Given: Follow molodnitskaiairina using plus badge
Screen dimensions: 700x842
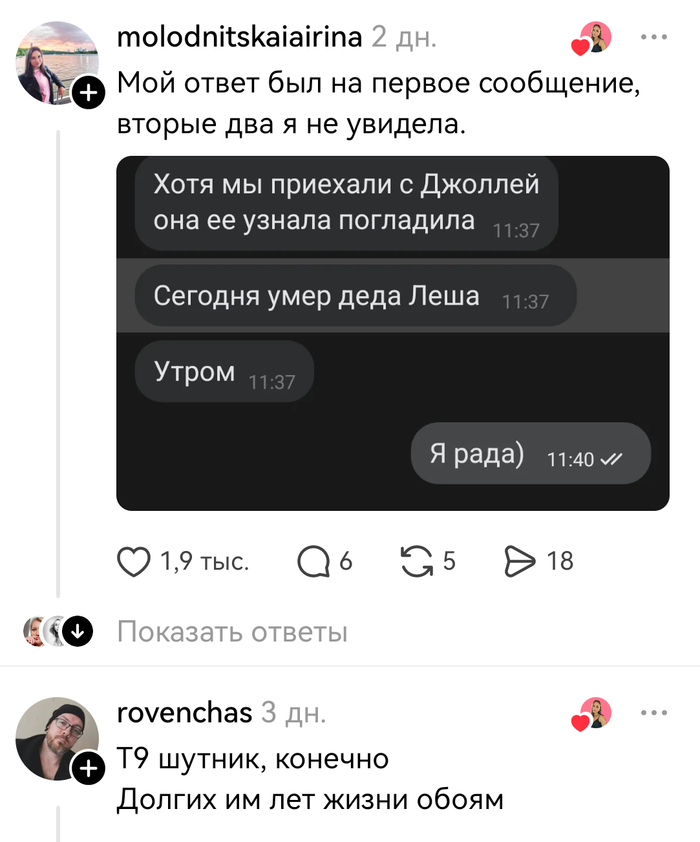Looking at the screenshot, I should pyautogui.click(x=89, y=93).
